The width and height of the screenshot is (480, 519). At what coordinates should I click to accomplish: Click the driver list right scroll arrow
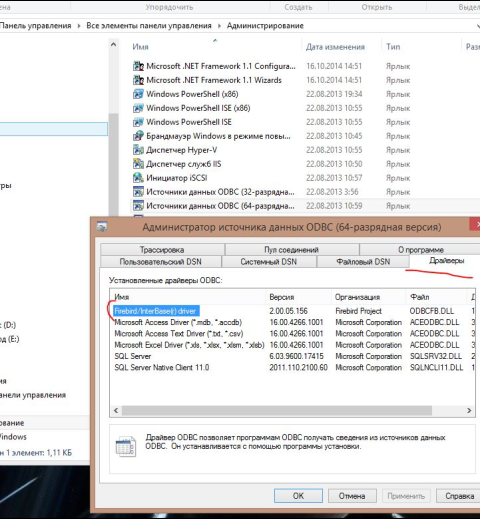click(x=469, y=411)
